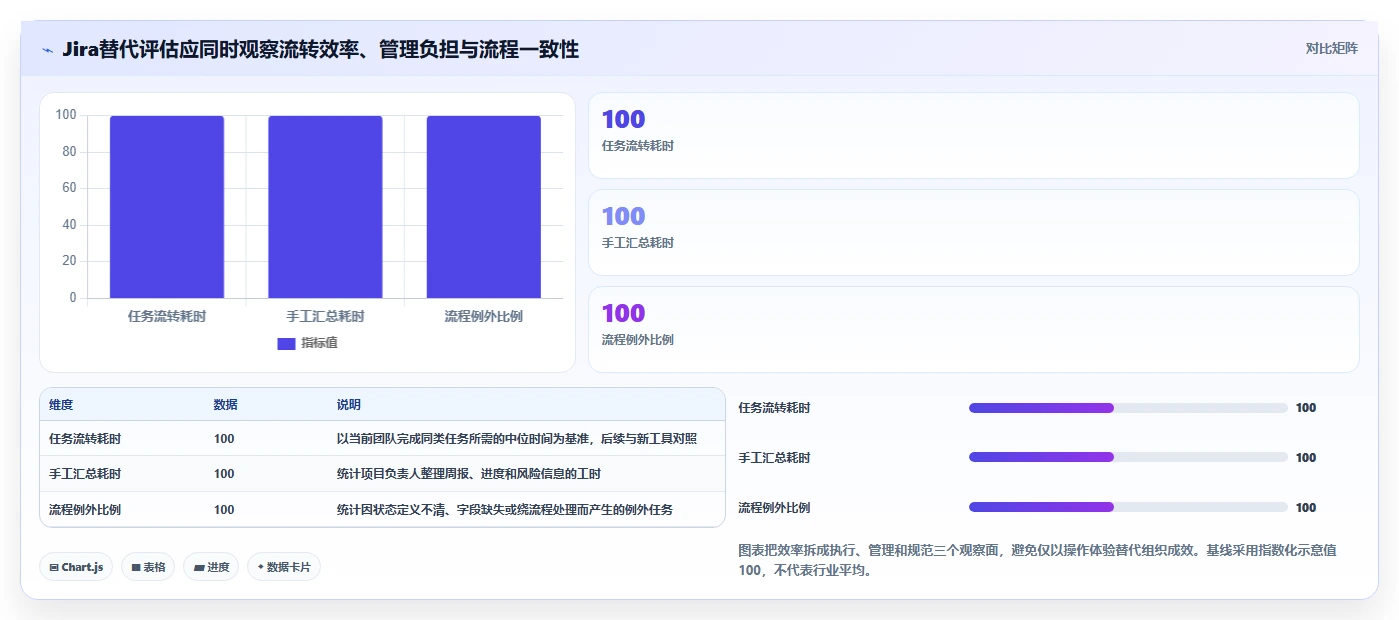Click value 100 right of 任务流转耗时 progress bar
This screenshot has height=620, width=1399.
point(1306,408)
